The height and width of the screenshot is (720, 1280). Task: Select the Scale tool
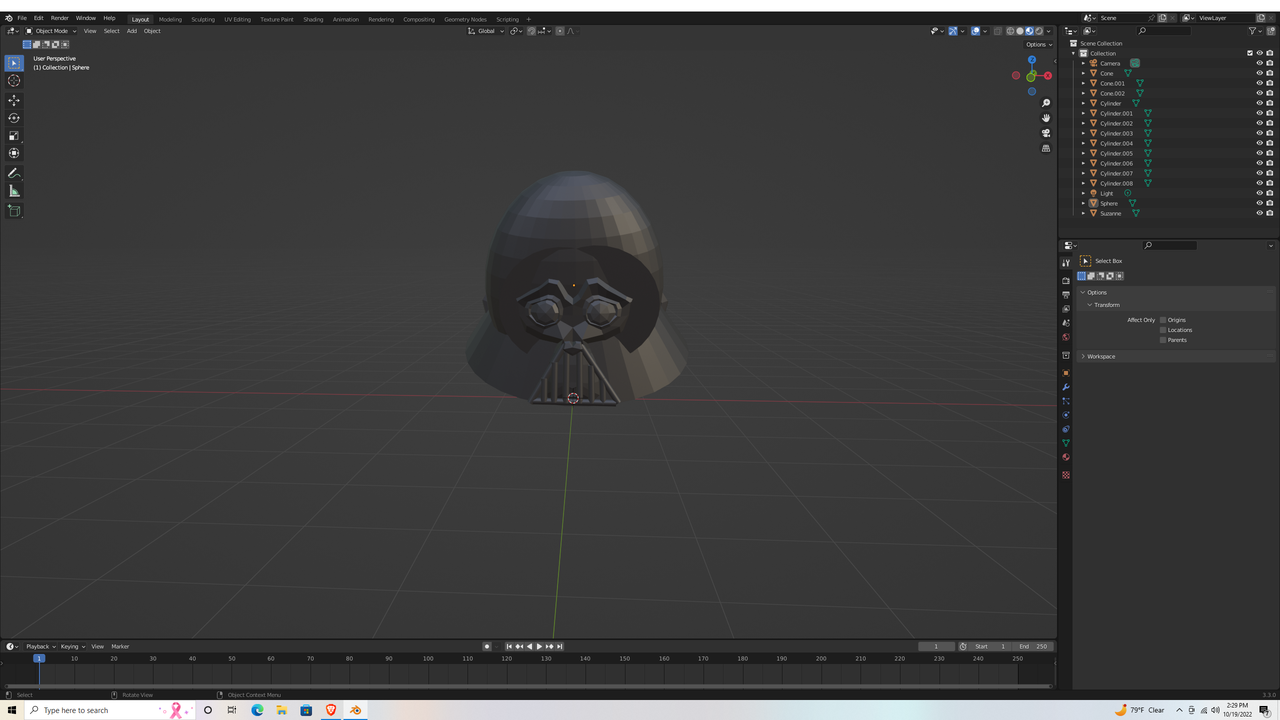coord(14,136)
